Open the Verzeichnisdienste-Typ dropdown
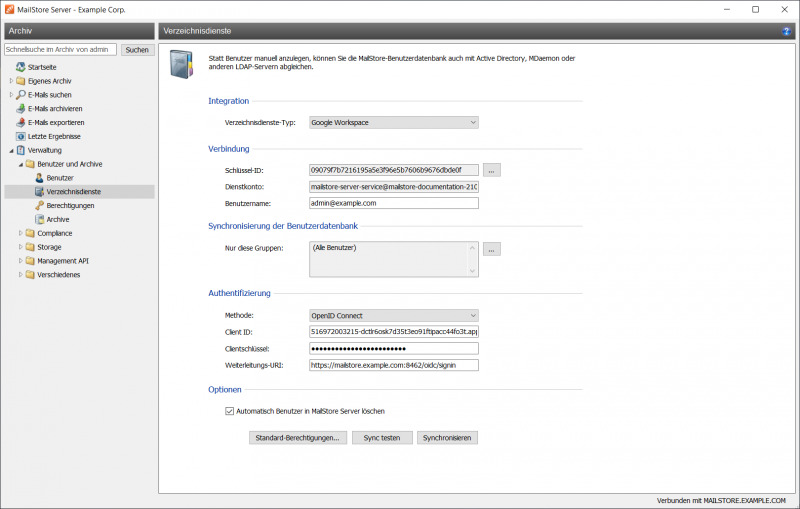Image resolution: width=800 pixels, height=509 pixels. pyautogui.click(x=393, y=123)
